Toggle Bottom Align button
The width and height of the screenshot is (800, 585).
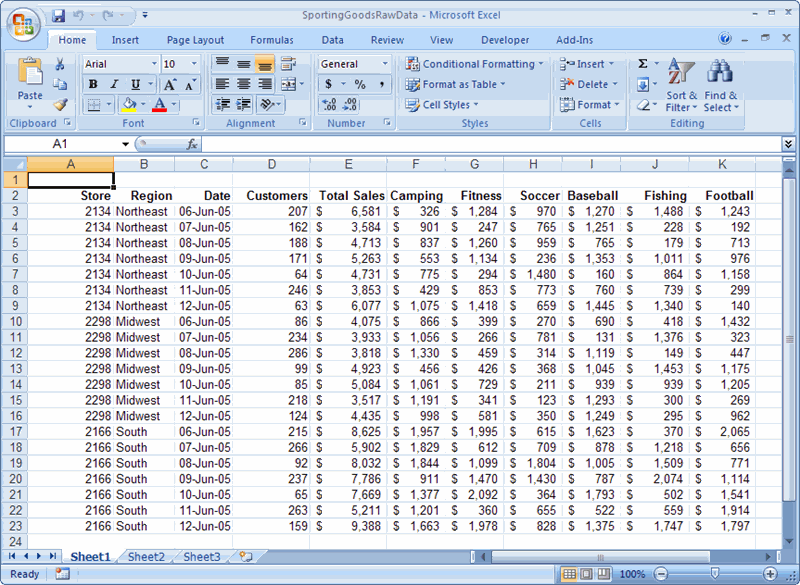[x=265, y=64]
